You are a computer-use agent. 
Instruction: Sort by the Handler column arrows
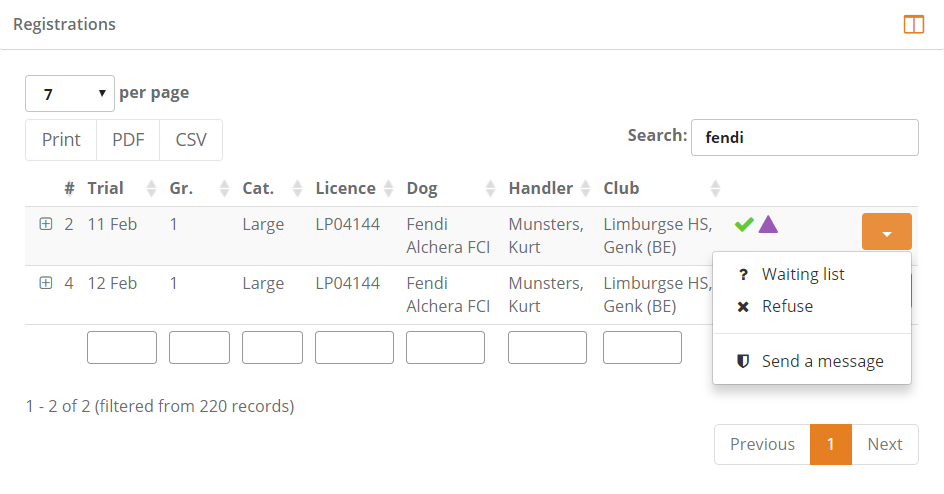coord(586,188)
